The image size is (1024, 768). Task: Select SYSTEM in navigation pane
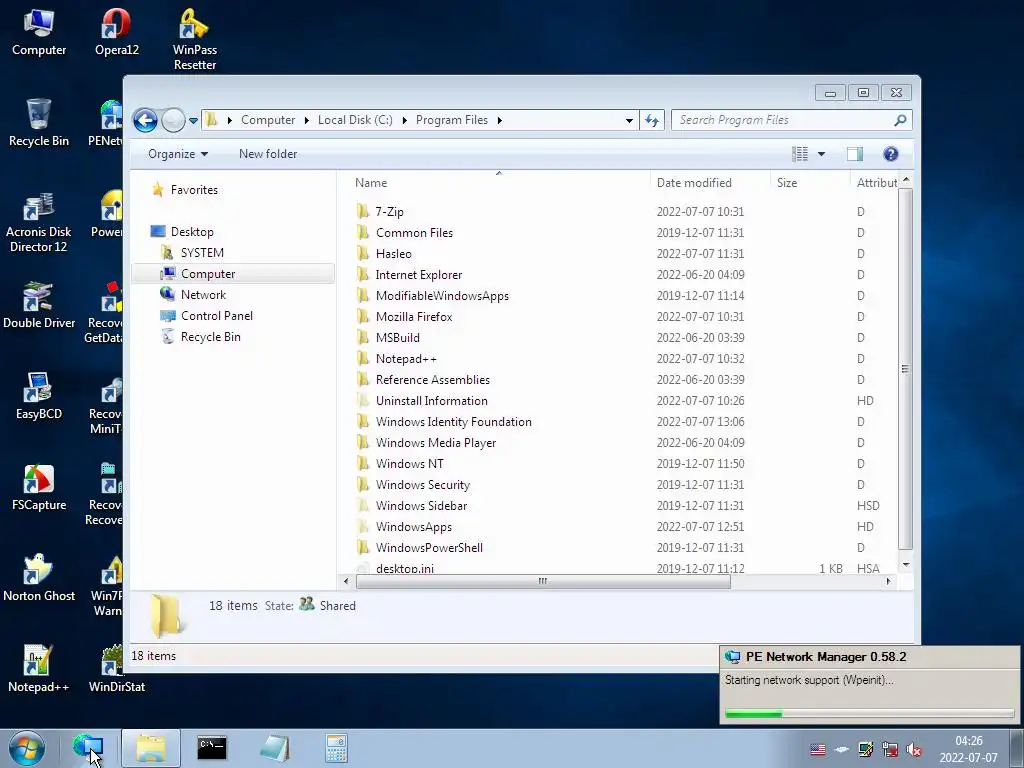[202, 253]
